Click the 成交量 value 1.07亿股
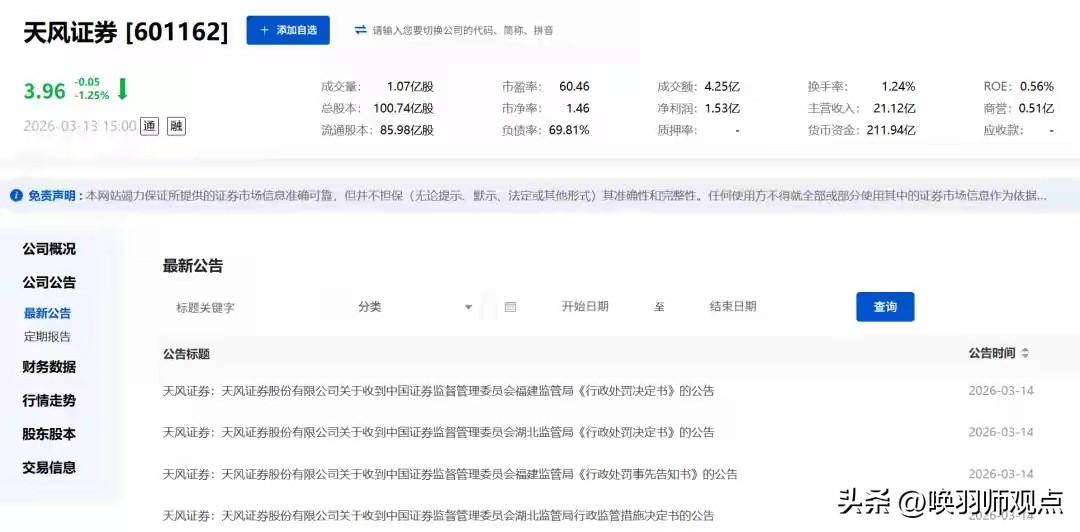Screen dimensions: 1080x532 410,87
